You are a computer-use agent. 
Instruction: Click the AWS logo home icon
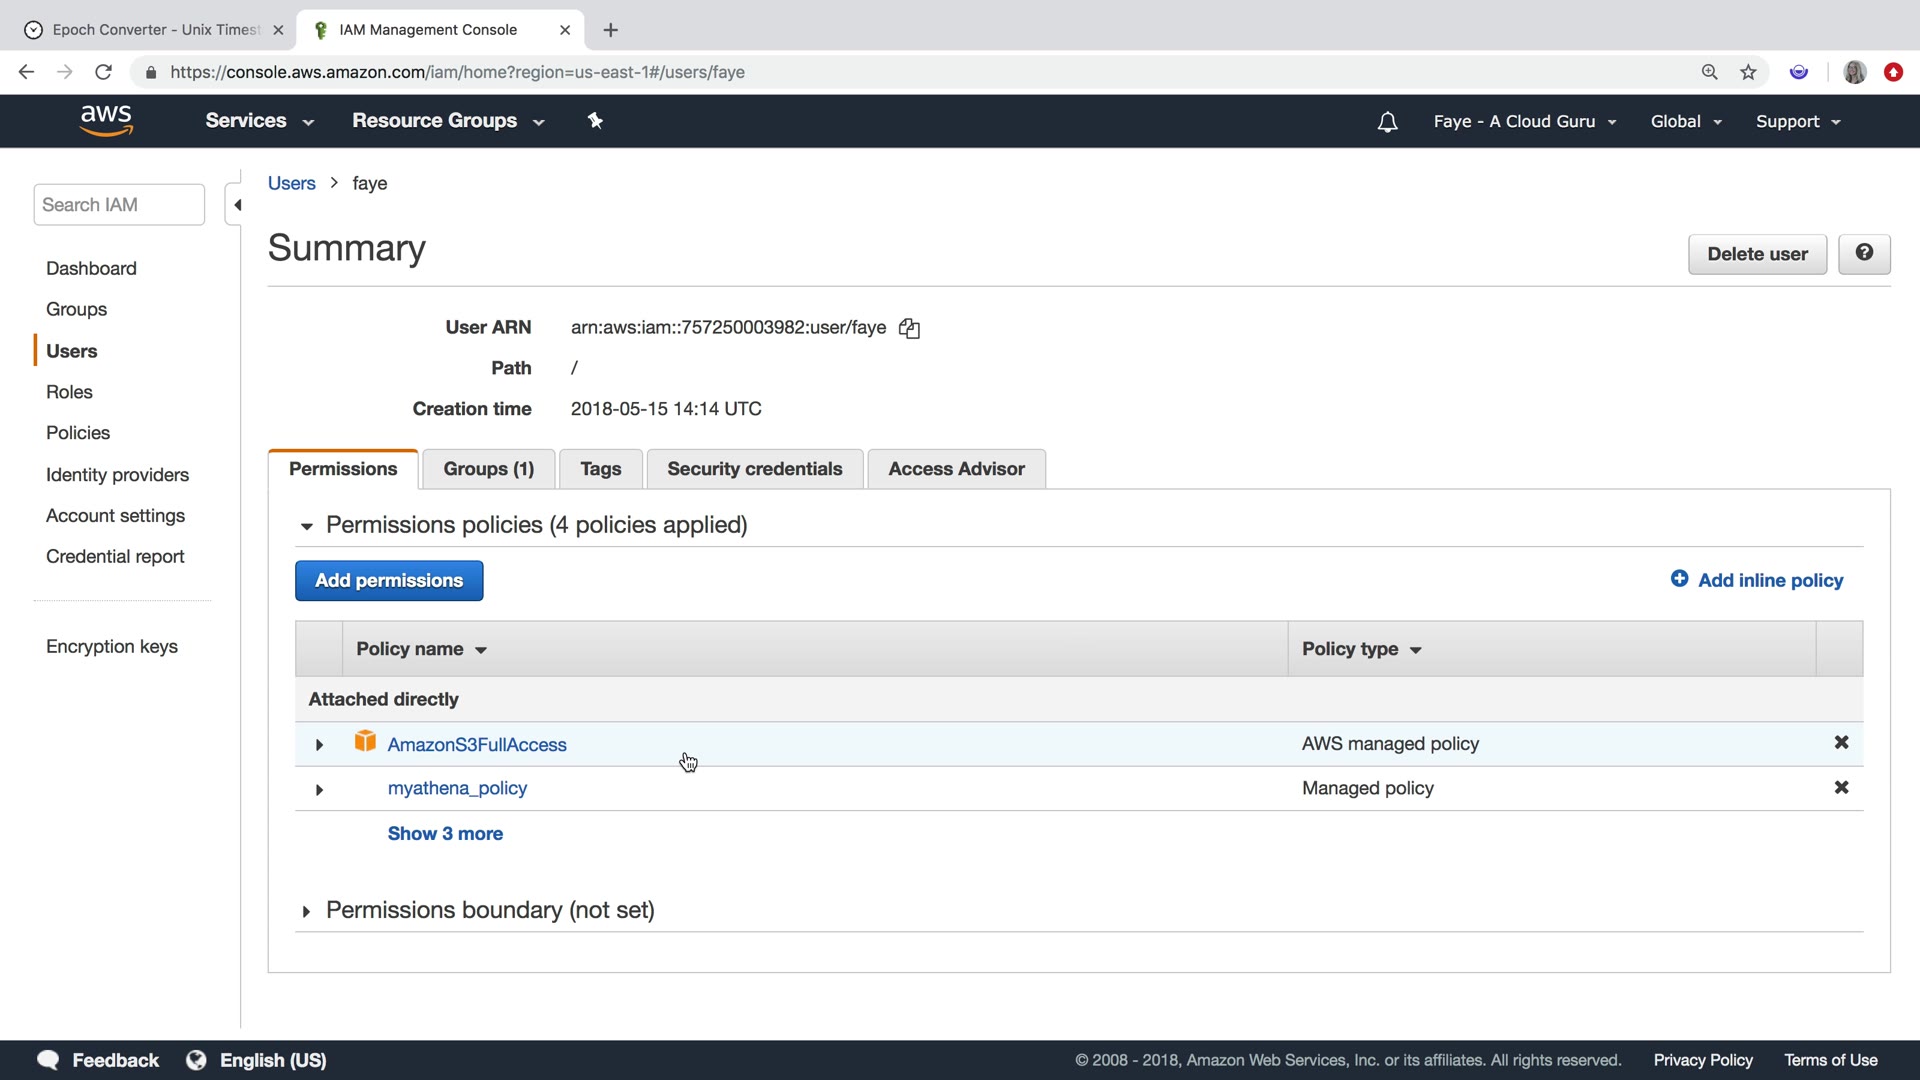click(x=106, y=120)
